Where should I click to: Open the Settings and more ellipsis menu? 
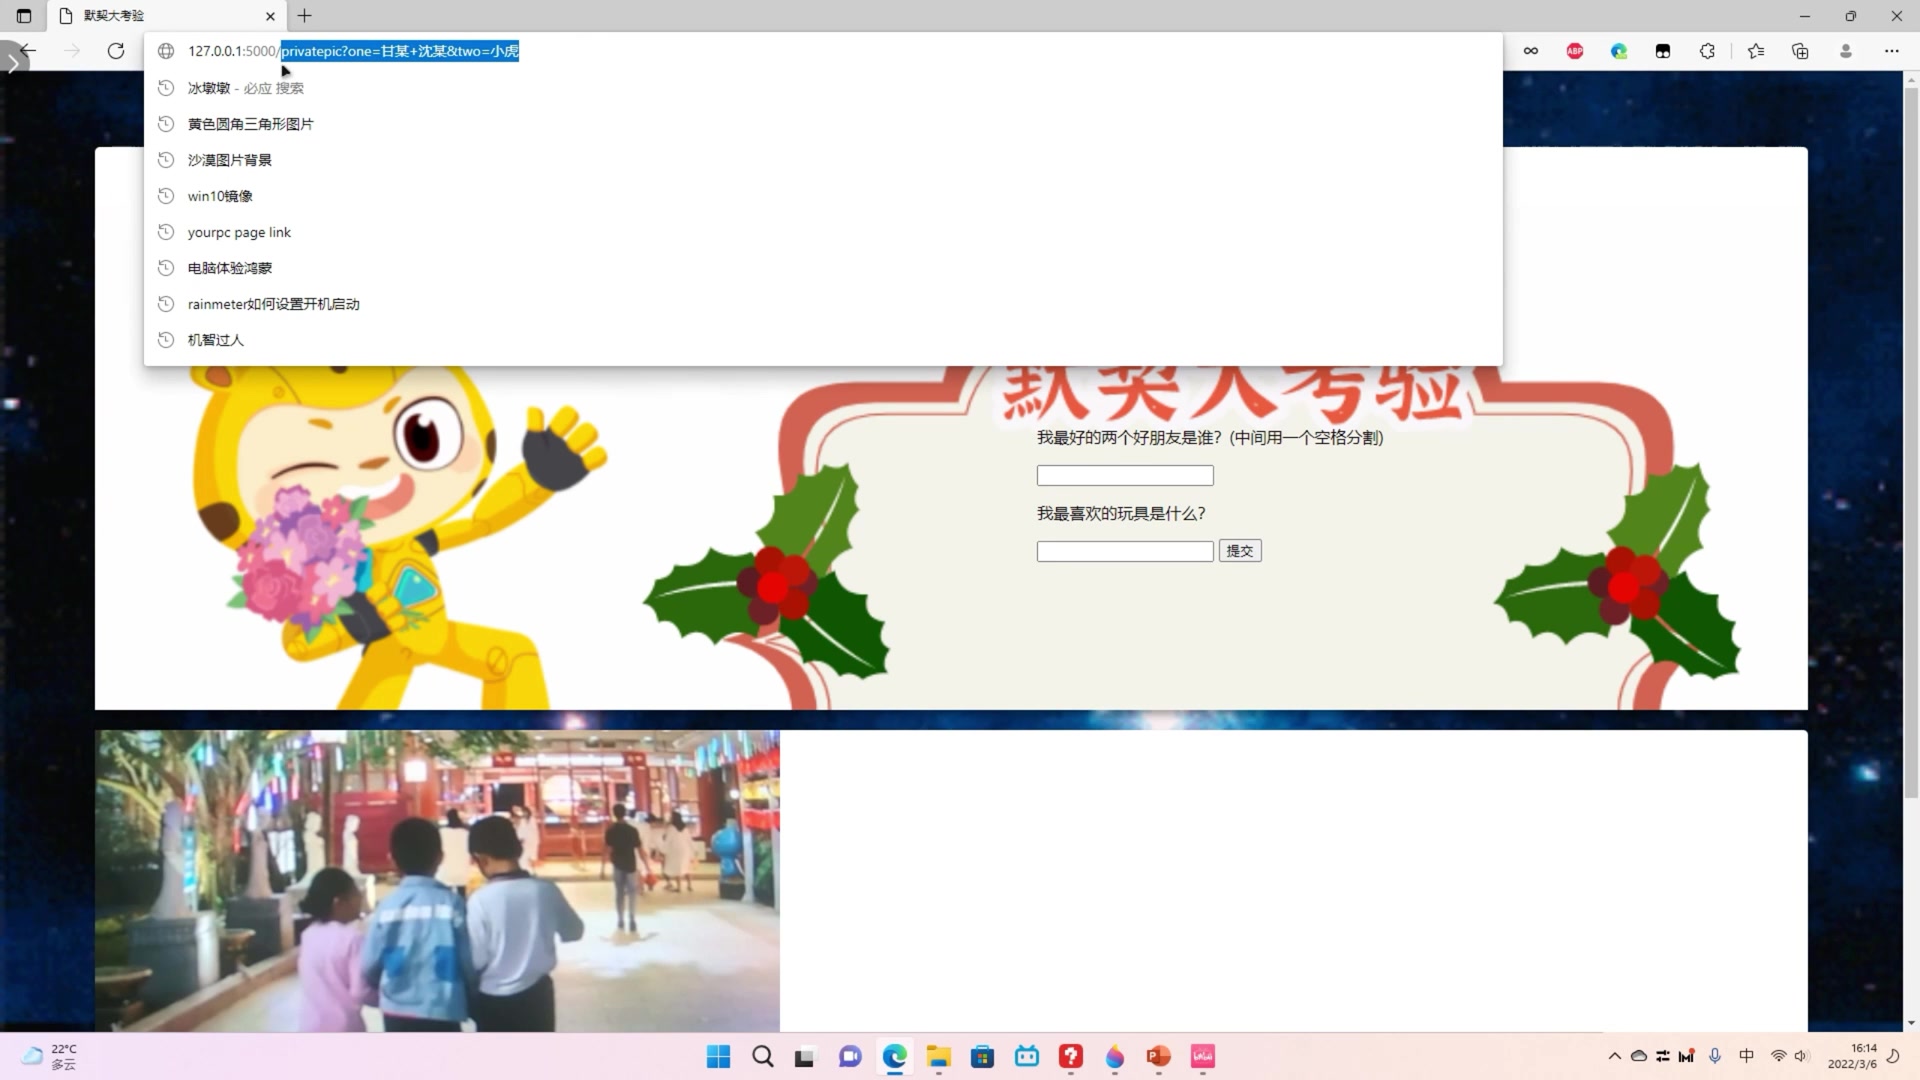(1891, 51)
